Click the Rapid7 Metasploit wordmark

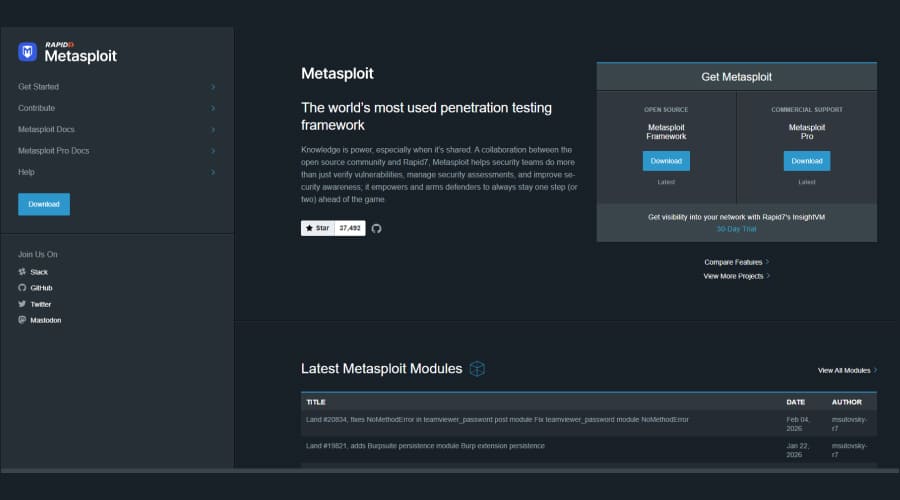coord(80,52)
